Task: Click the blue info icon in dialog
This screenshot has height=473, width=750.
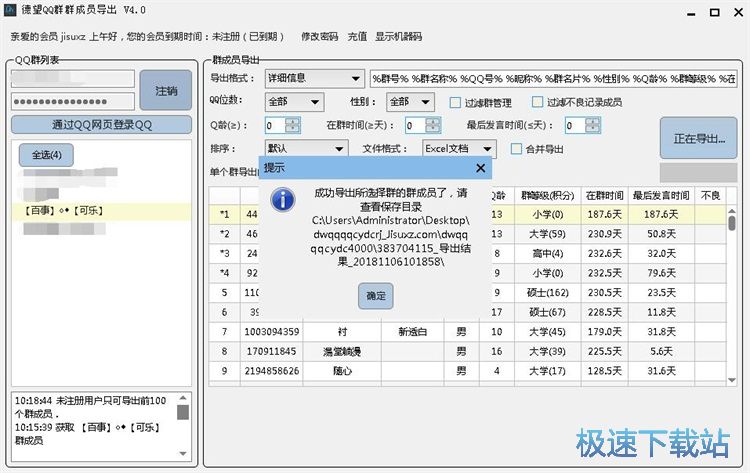Action: tap(283, 200)
